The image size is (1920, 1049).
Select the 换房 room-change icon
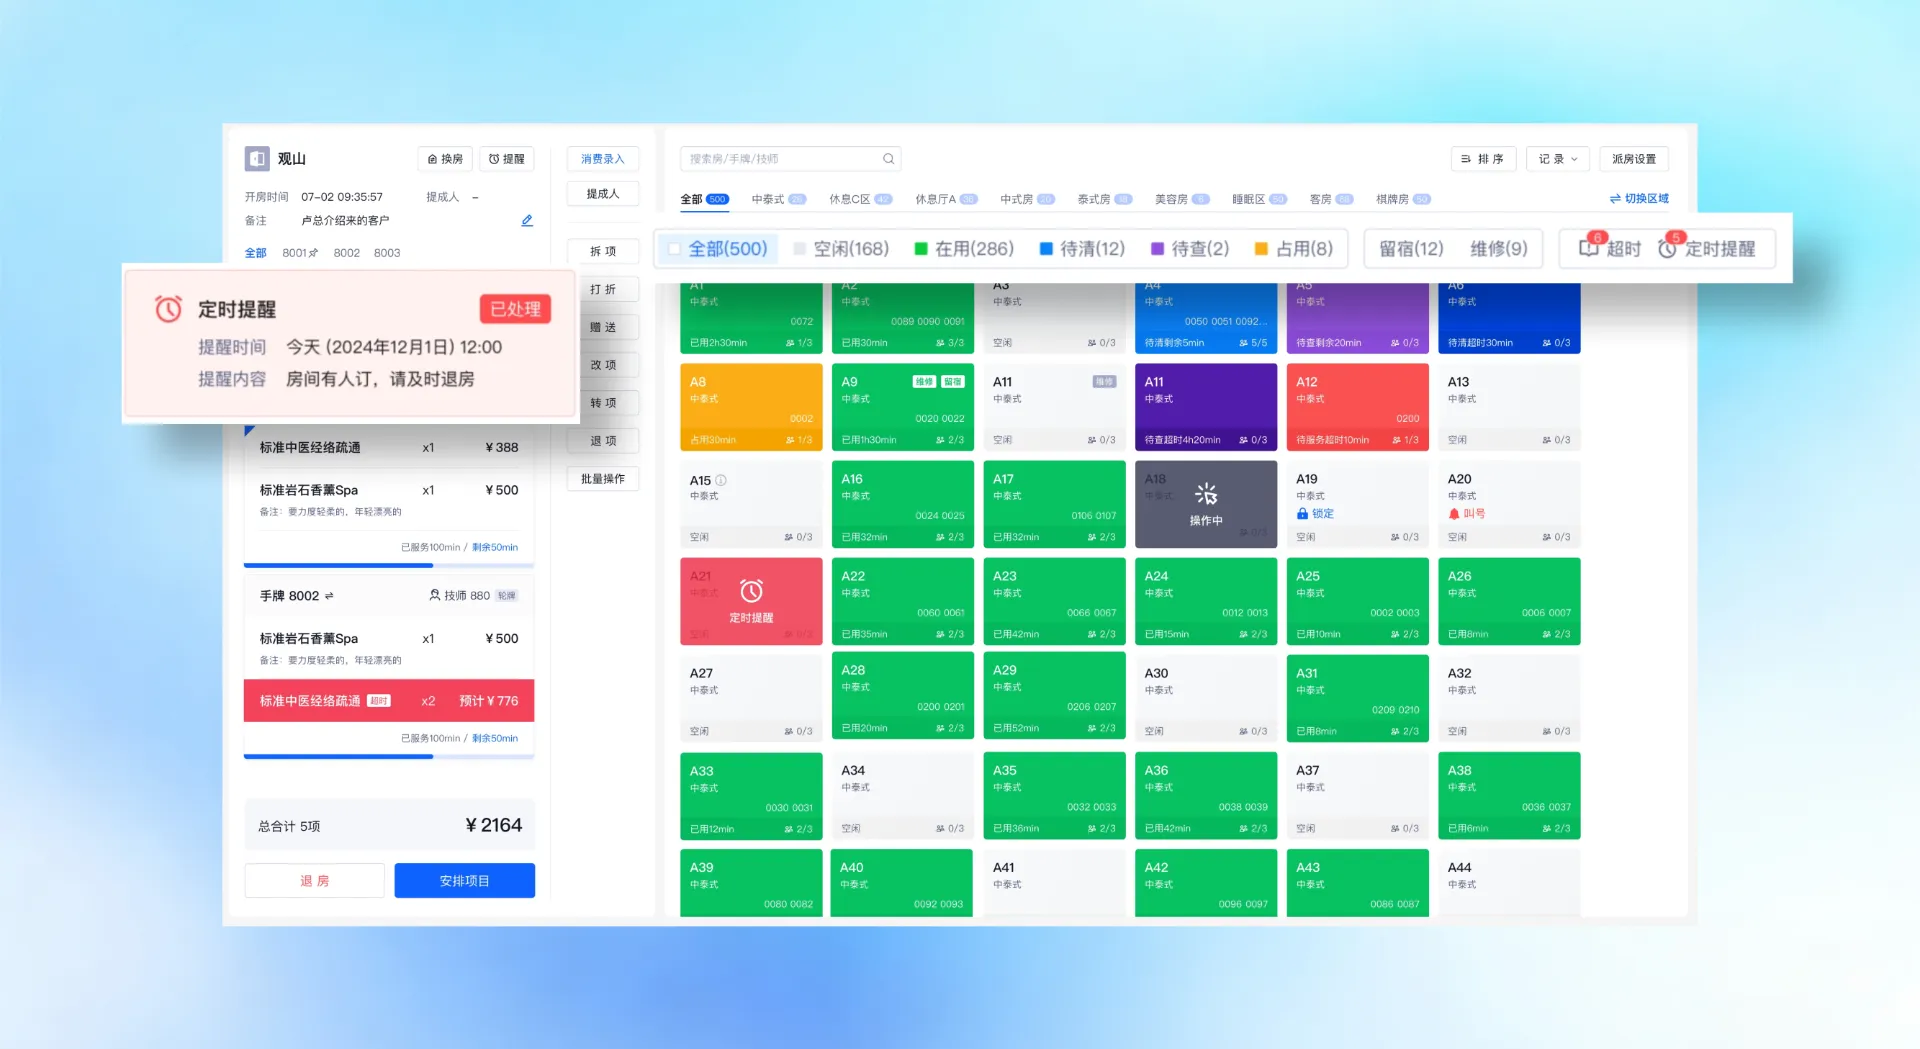click(444, 159)
